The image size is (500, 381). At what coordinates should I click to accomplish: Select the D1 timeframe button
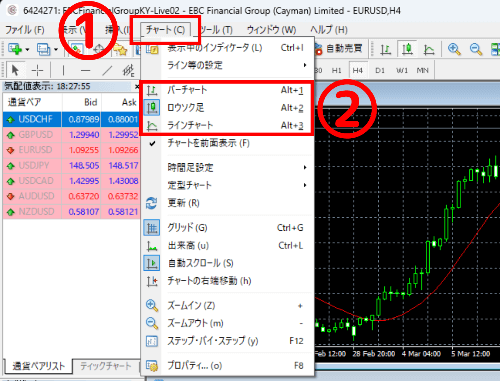point(380,70)
